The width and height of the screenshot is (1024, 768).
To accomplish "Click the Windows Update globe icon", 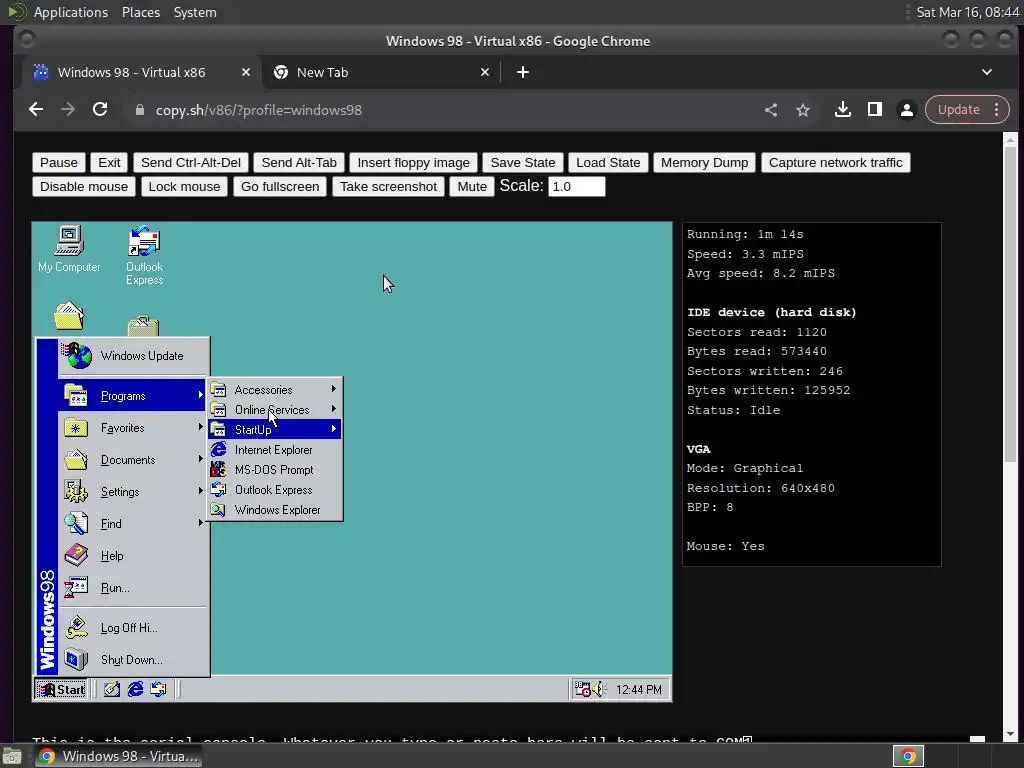I will (77, 356).
